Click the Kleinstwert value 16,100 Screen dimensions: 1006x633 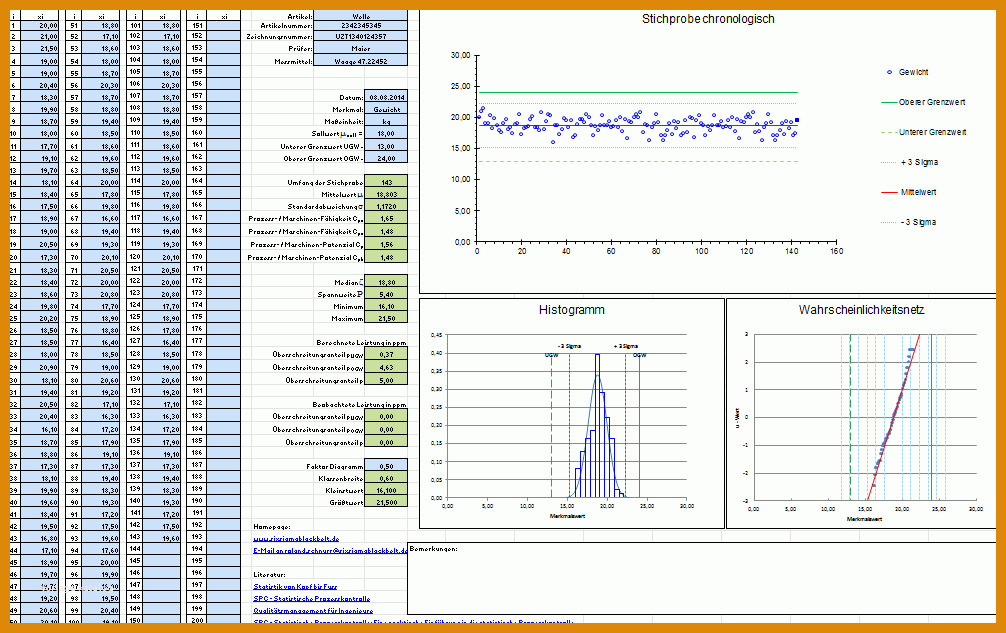[x=386, y=491]
